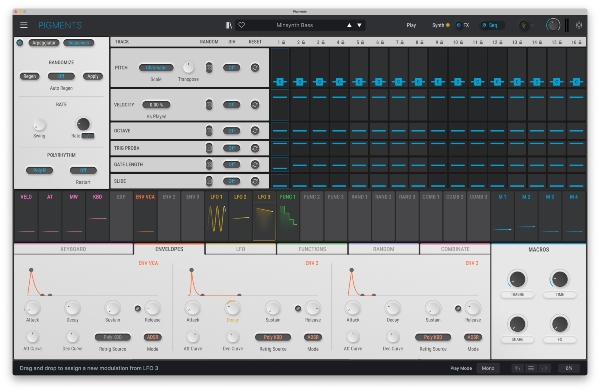Select the Sequencer mode button
Screen dimensions: 600x392
pos(78,42)
